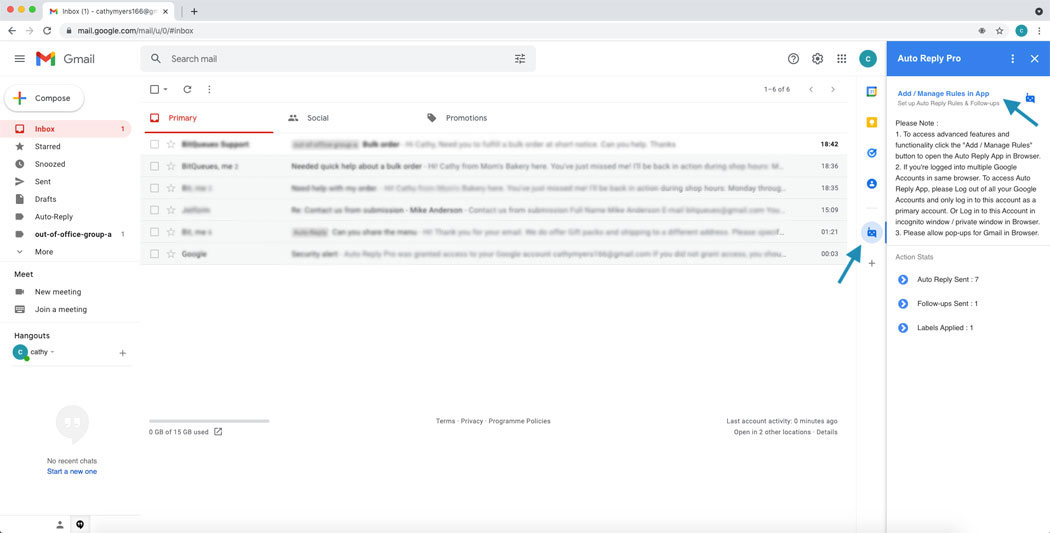Open the Google Account avatar in Gmail header
This screenshot has width=1050, height=533.
868,59
